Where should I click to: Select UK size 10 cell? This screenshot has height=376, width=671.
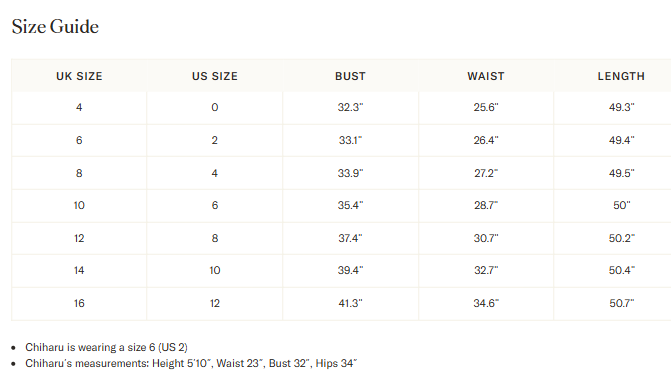coord(79,205)
